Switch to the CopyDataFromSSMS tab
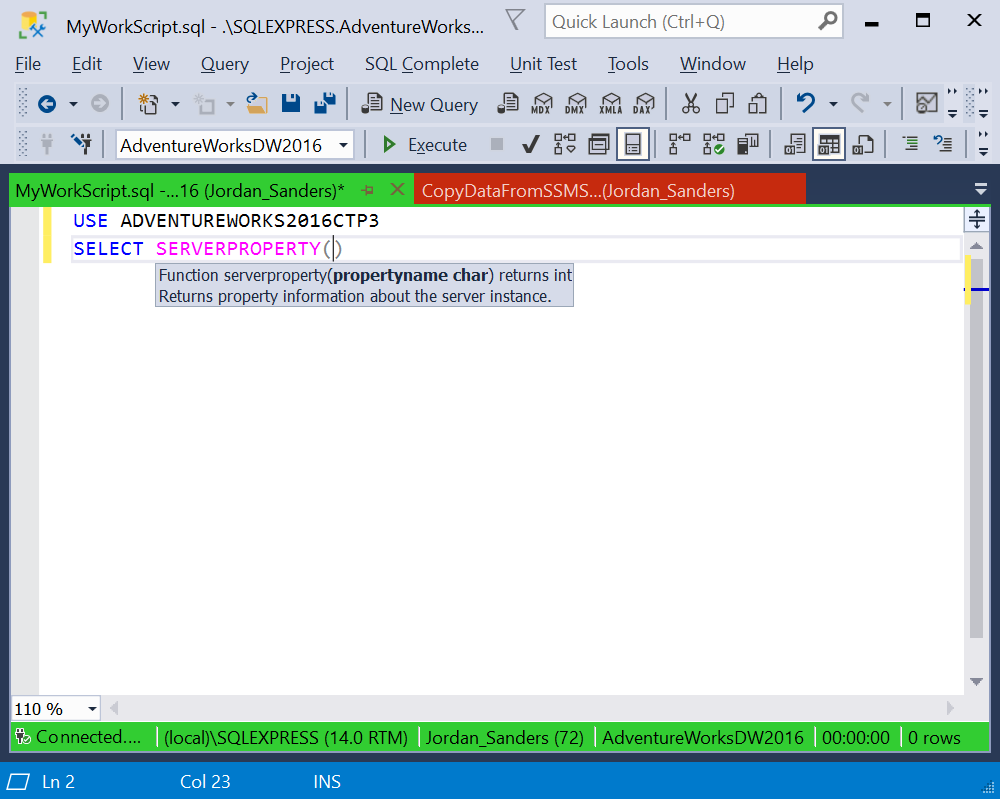This screenshot has width=1000, height=799. point(610,190)
